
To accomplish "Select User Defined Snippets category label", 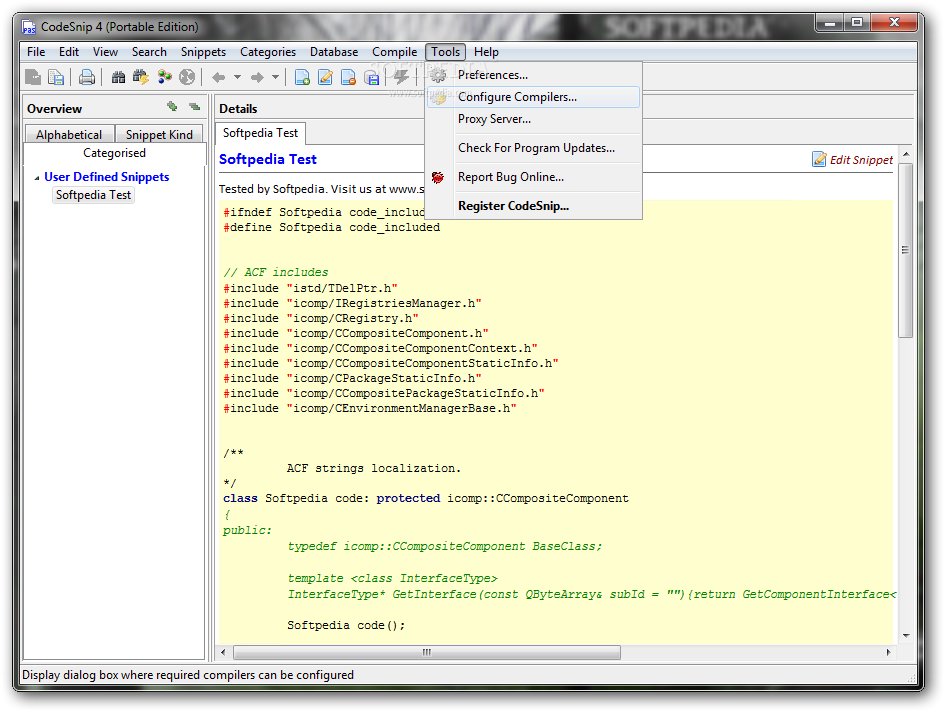I will [106, 177].
